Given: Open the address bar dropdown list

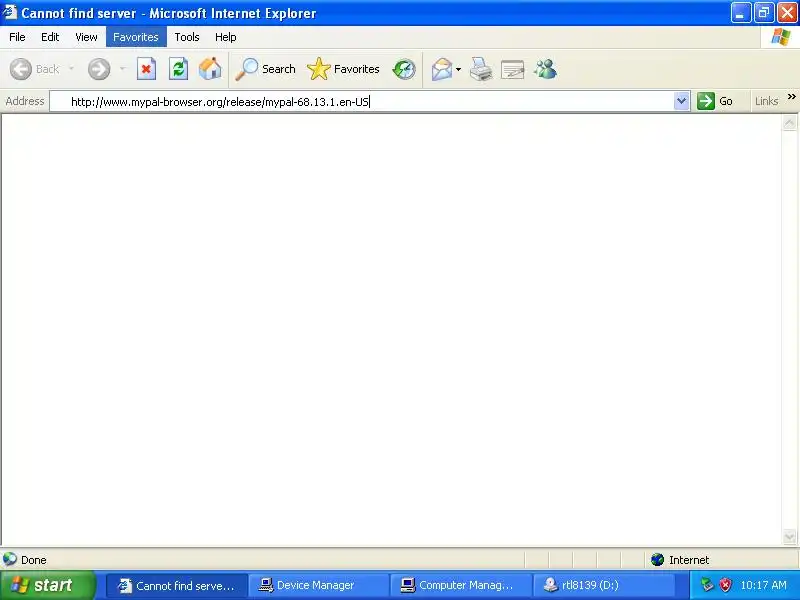Looking at the screenshot, I should (681, 101).
